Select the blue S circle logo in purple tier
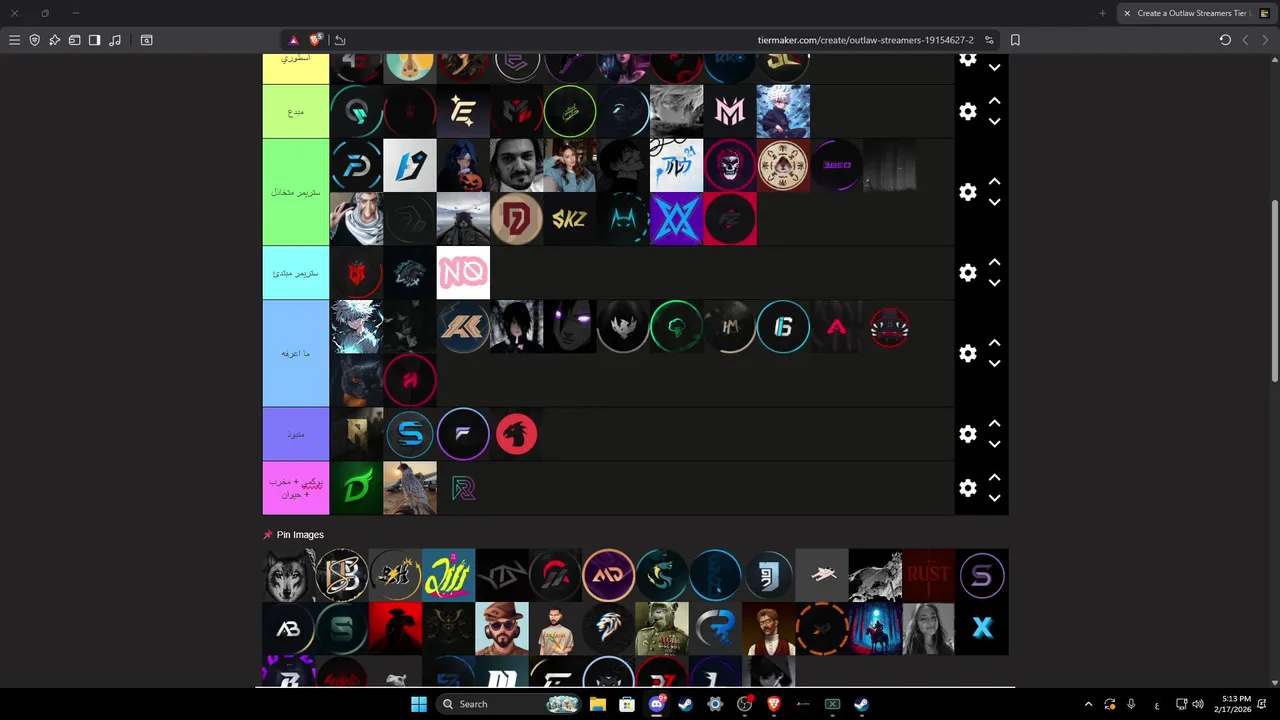The image size is (1280, 720). coord(410,434)
